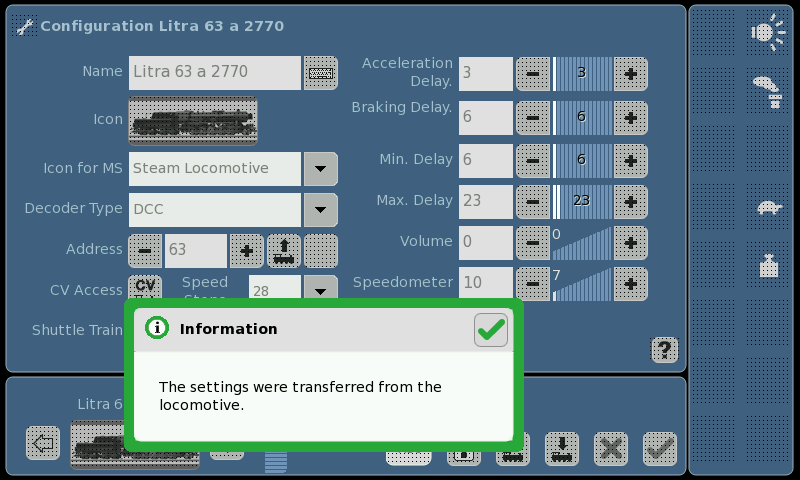Click the Max. Delay slider bar
800x480 pixels.
(x=582, y=202)
